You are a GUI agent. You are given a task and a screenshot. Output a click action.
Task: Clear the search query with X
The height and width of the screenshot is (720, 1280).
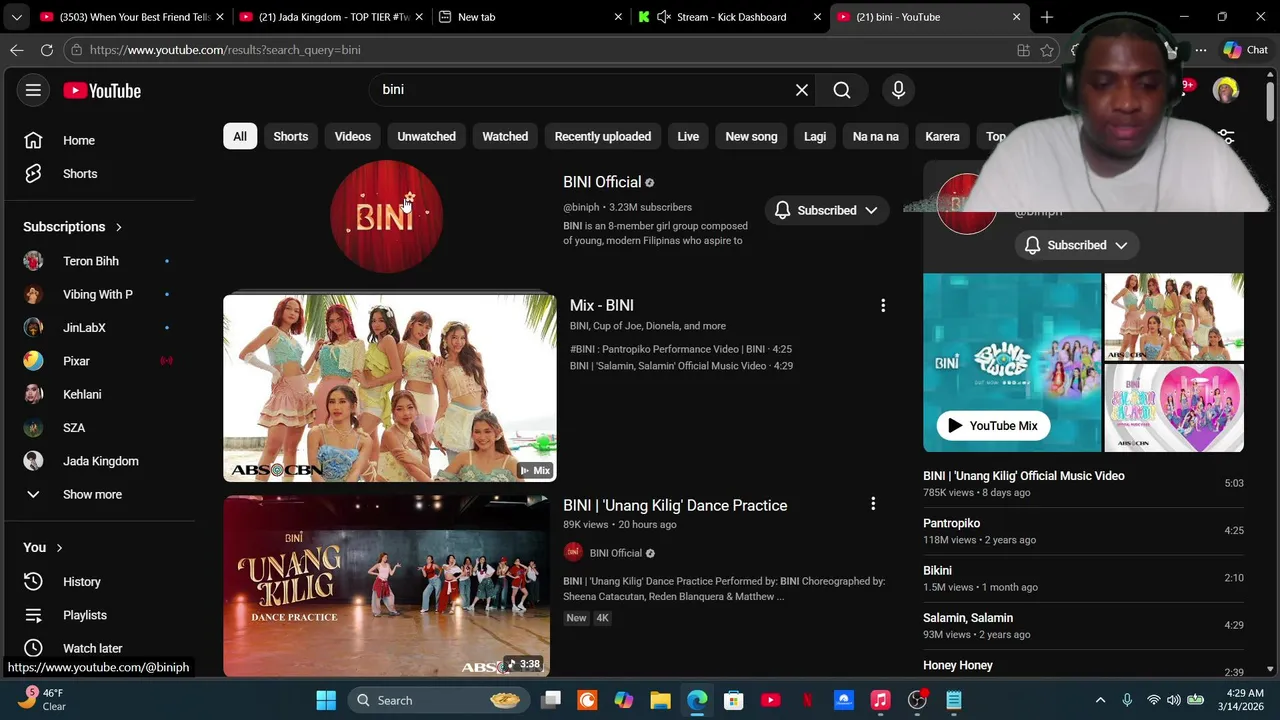802,90
